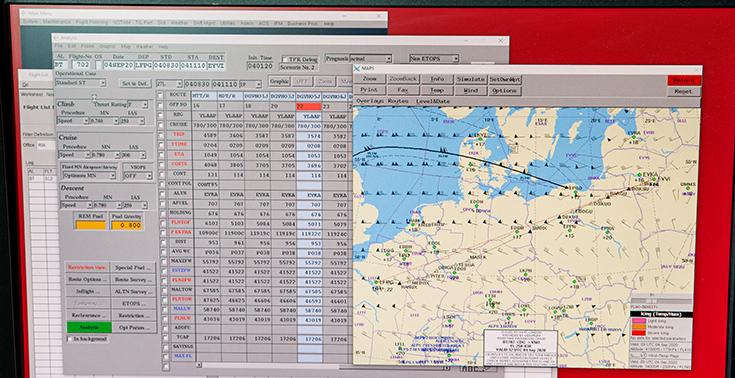Viewport: 735px width, 378px height.
Task: Open the Thrust Rating dropdown
Action: pyautogui.click(x=138, y=105)
